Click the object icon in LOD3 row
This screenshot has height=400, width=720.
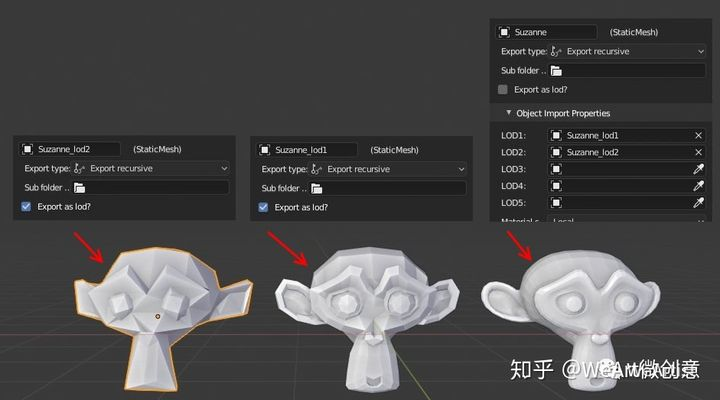click(x=556, y=169)
